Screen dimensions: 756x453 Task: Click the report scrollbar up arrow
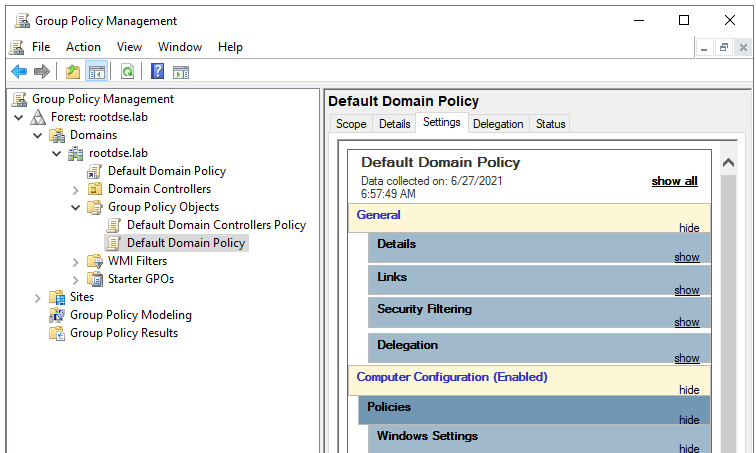[729, 163]
